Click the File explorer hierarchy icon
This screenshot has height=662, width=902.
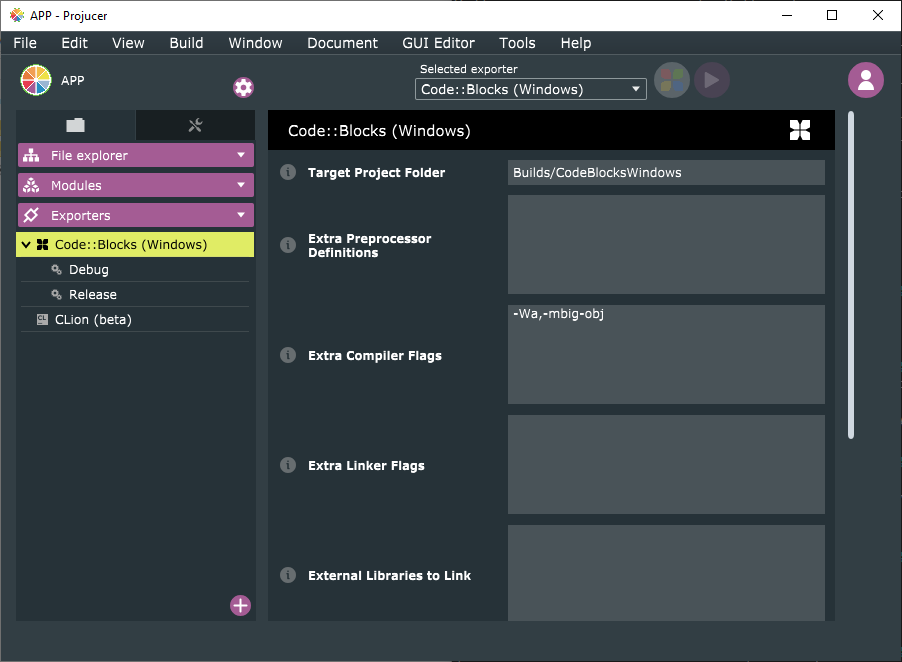(31, 155)
